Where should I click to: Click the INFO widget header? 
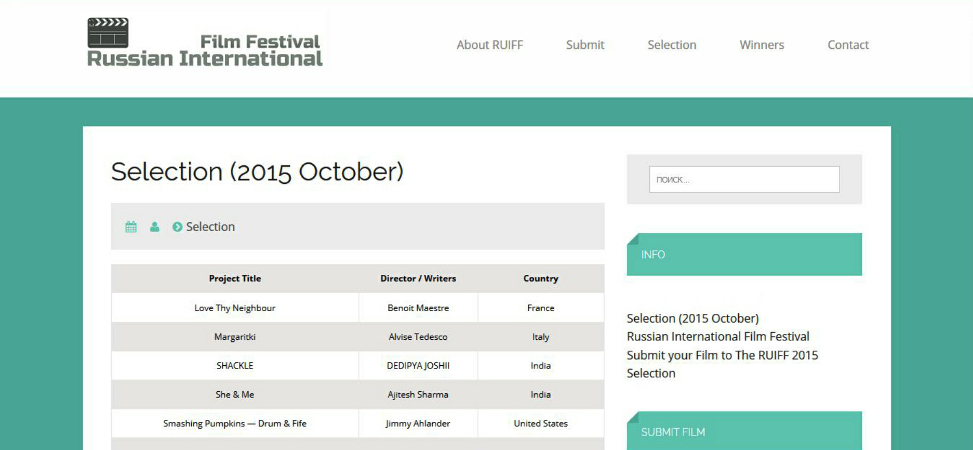click(744, 254)
